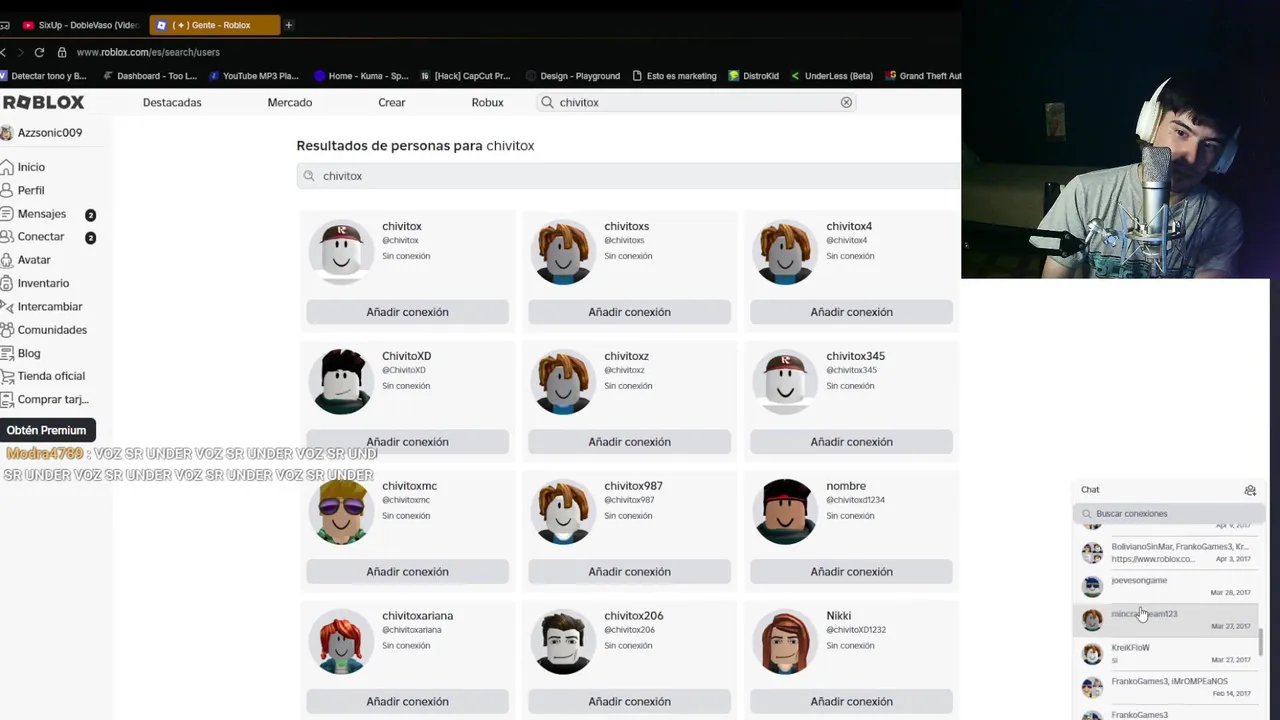Open Mensajes icon in sidebar

pyautogui.click(x=7, y=214)
